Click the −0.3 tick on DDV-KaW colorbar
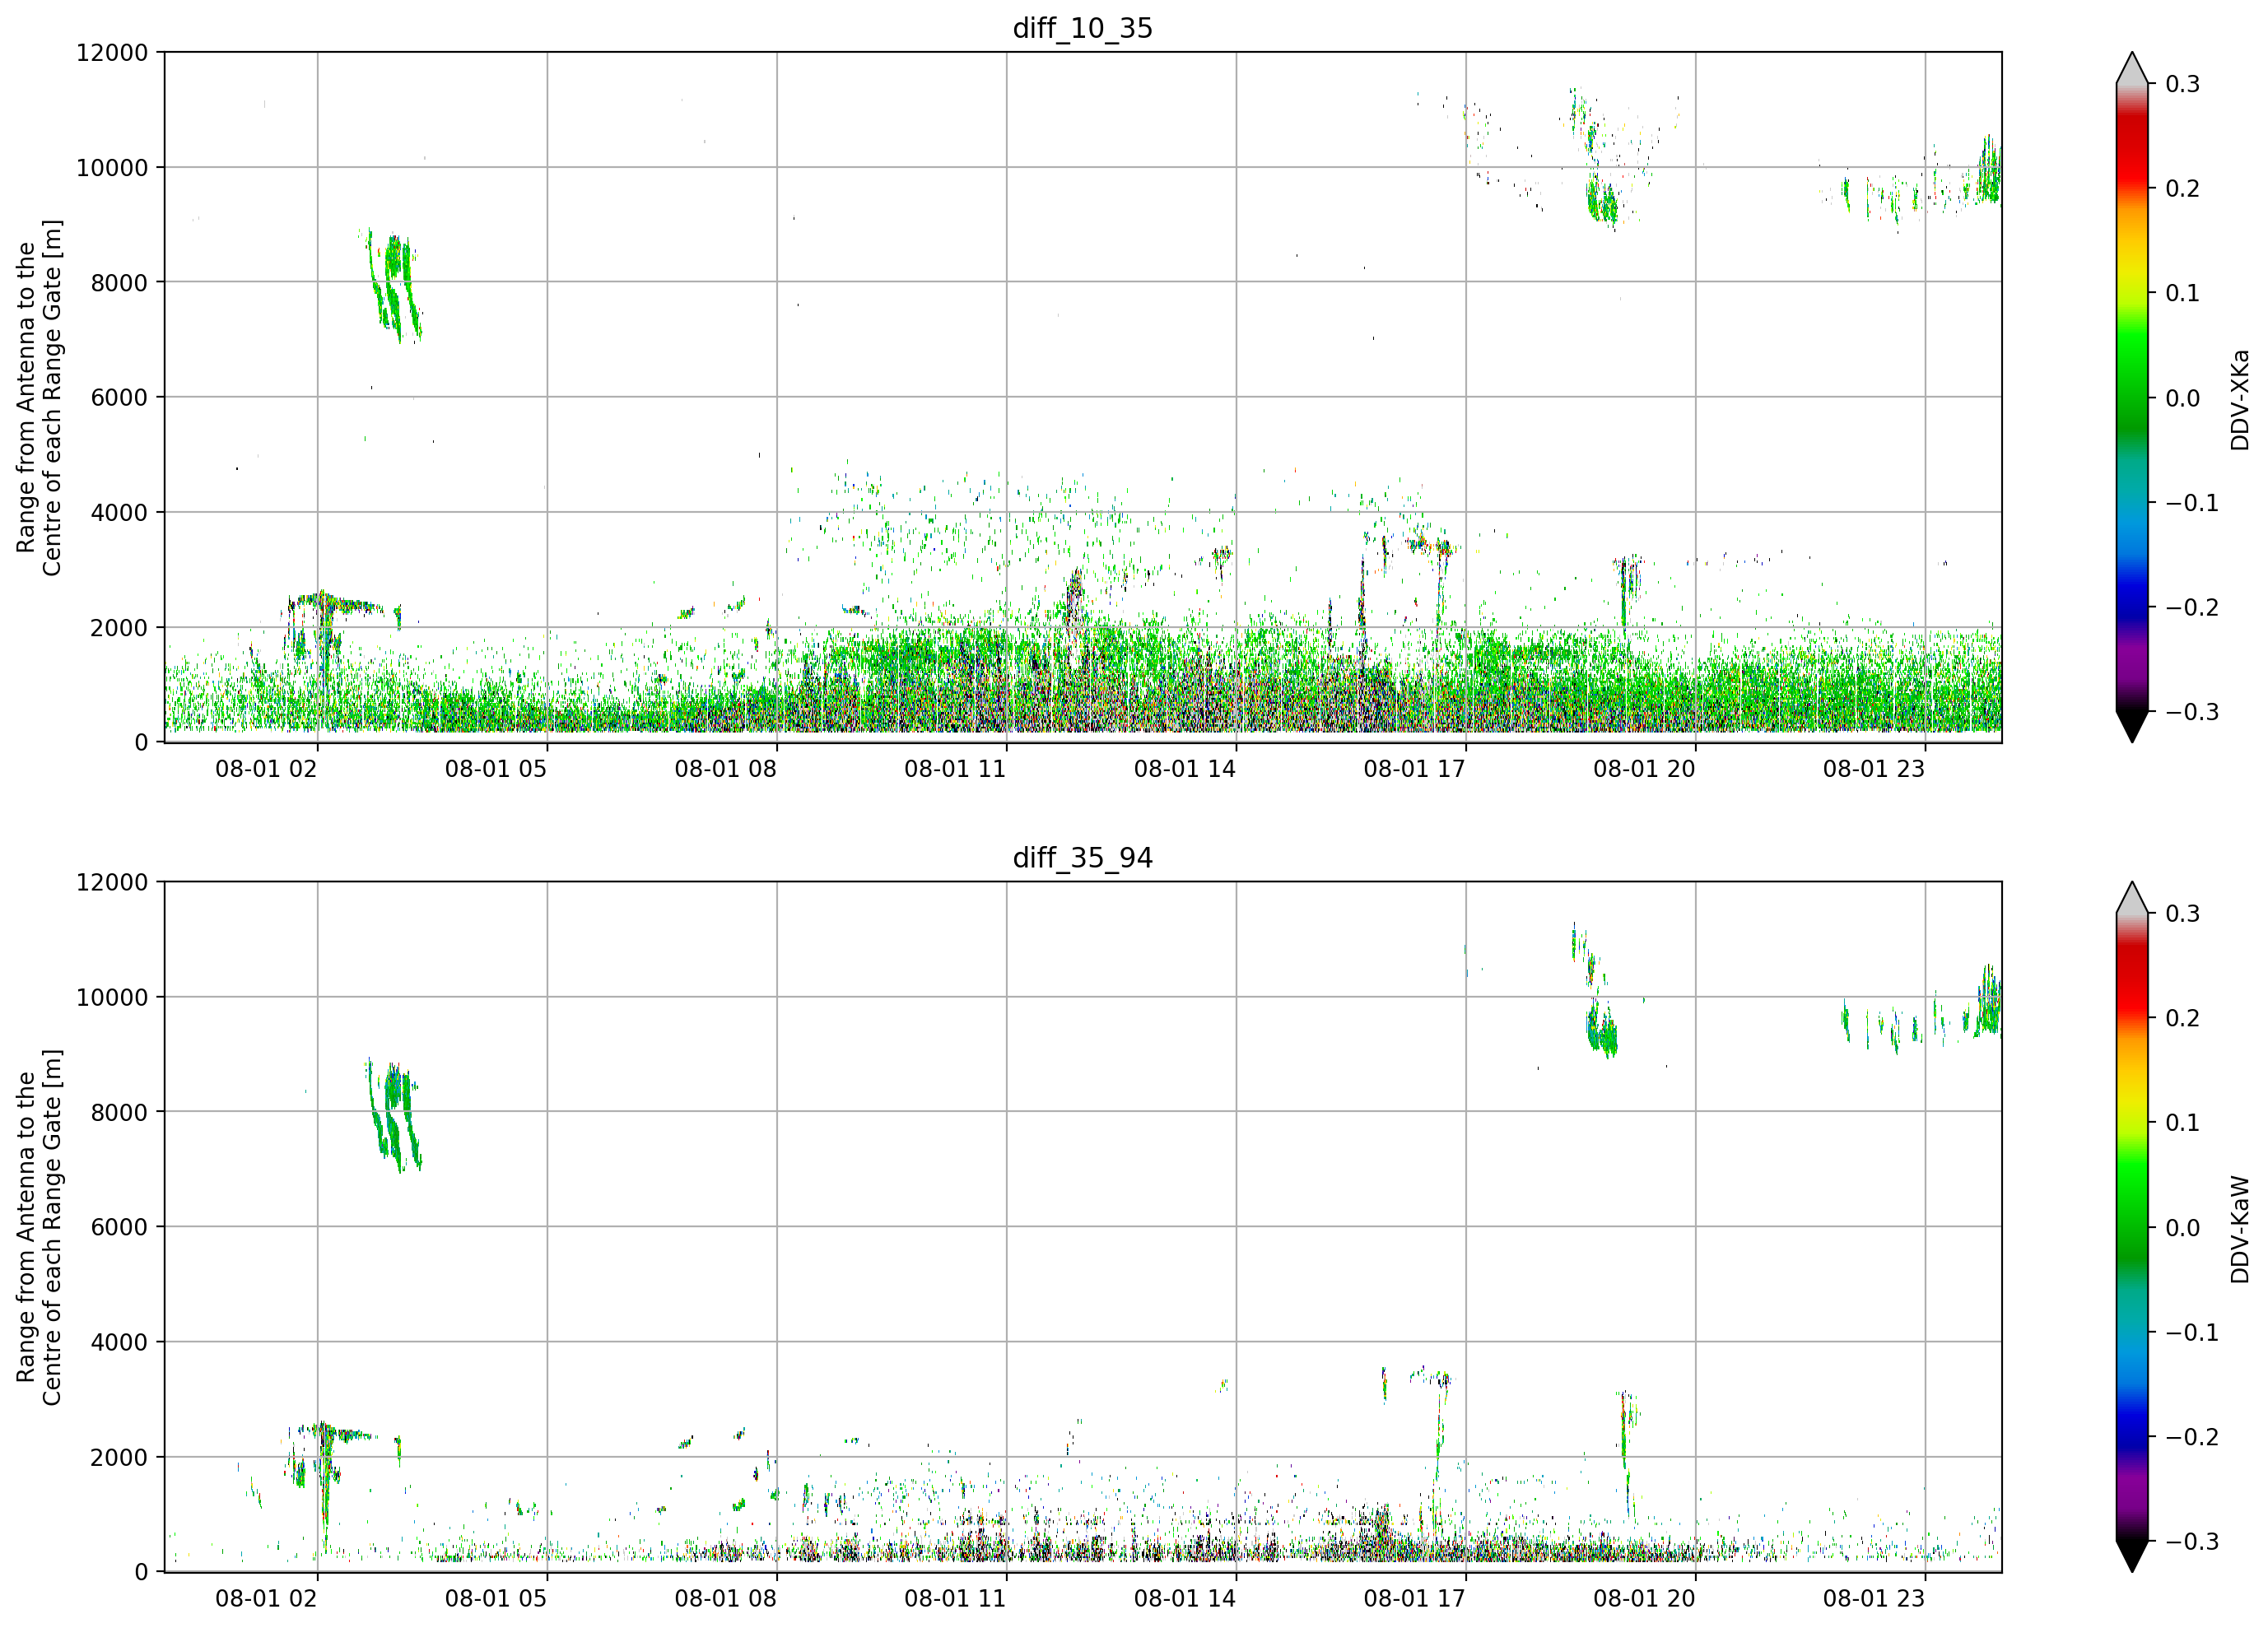The image size is (2268, 1628). pos(2191,1542)
